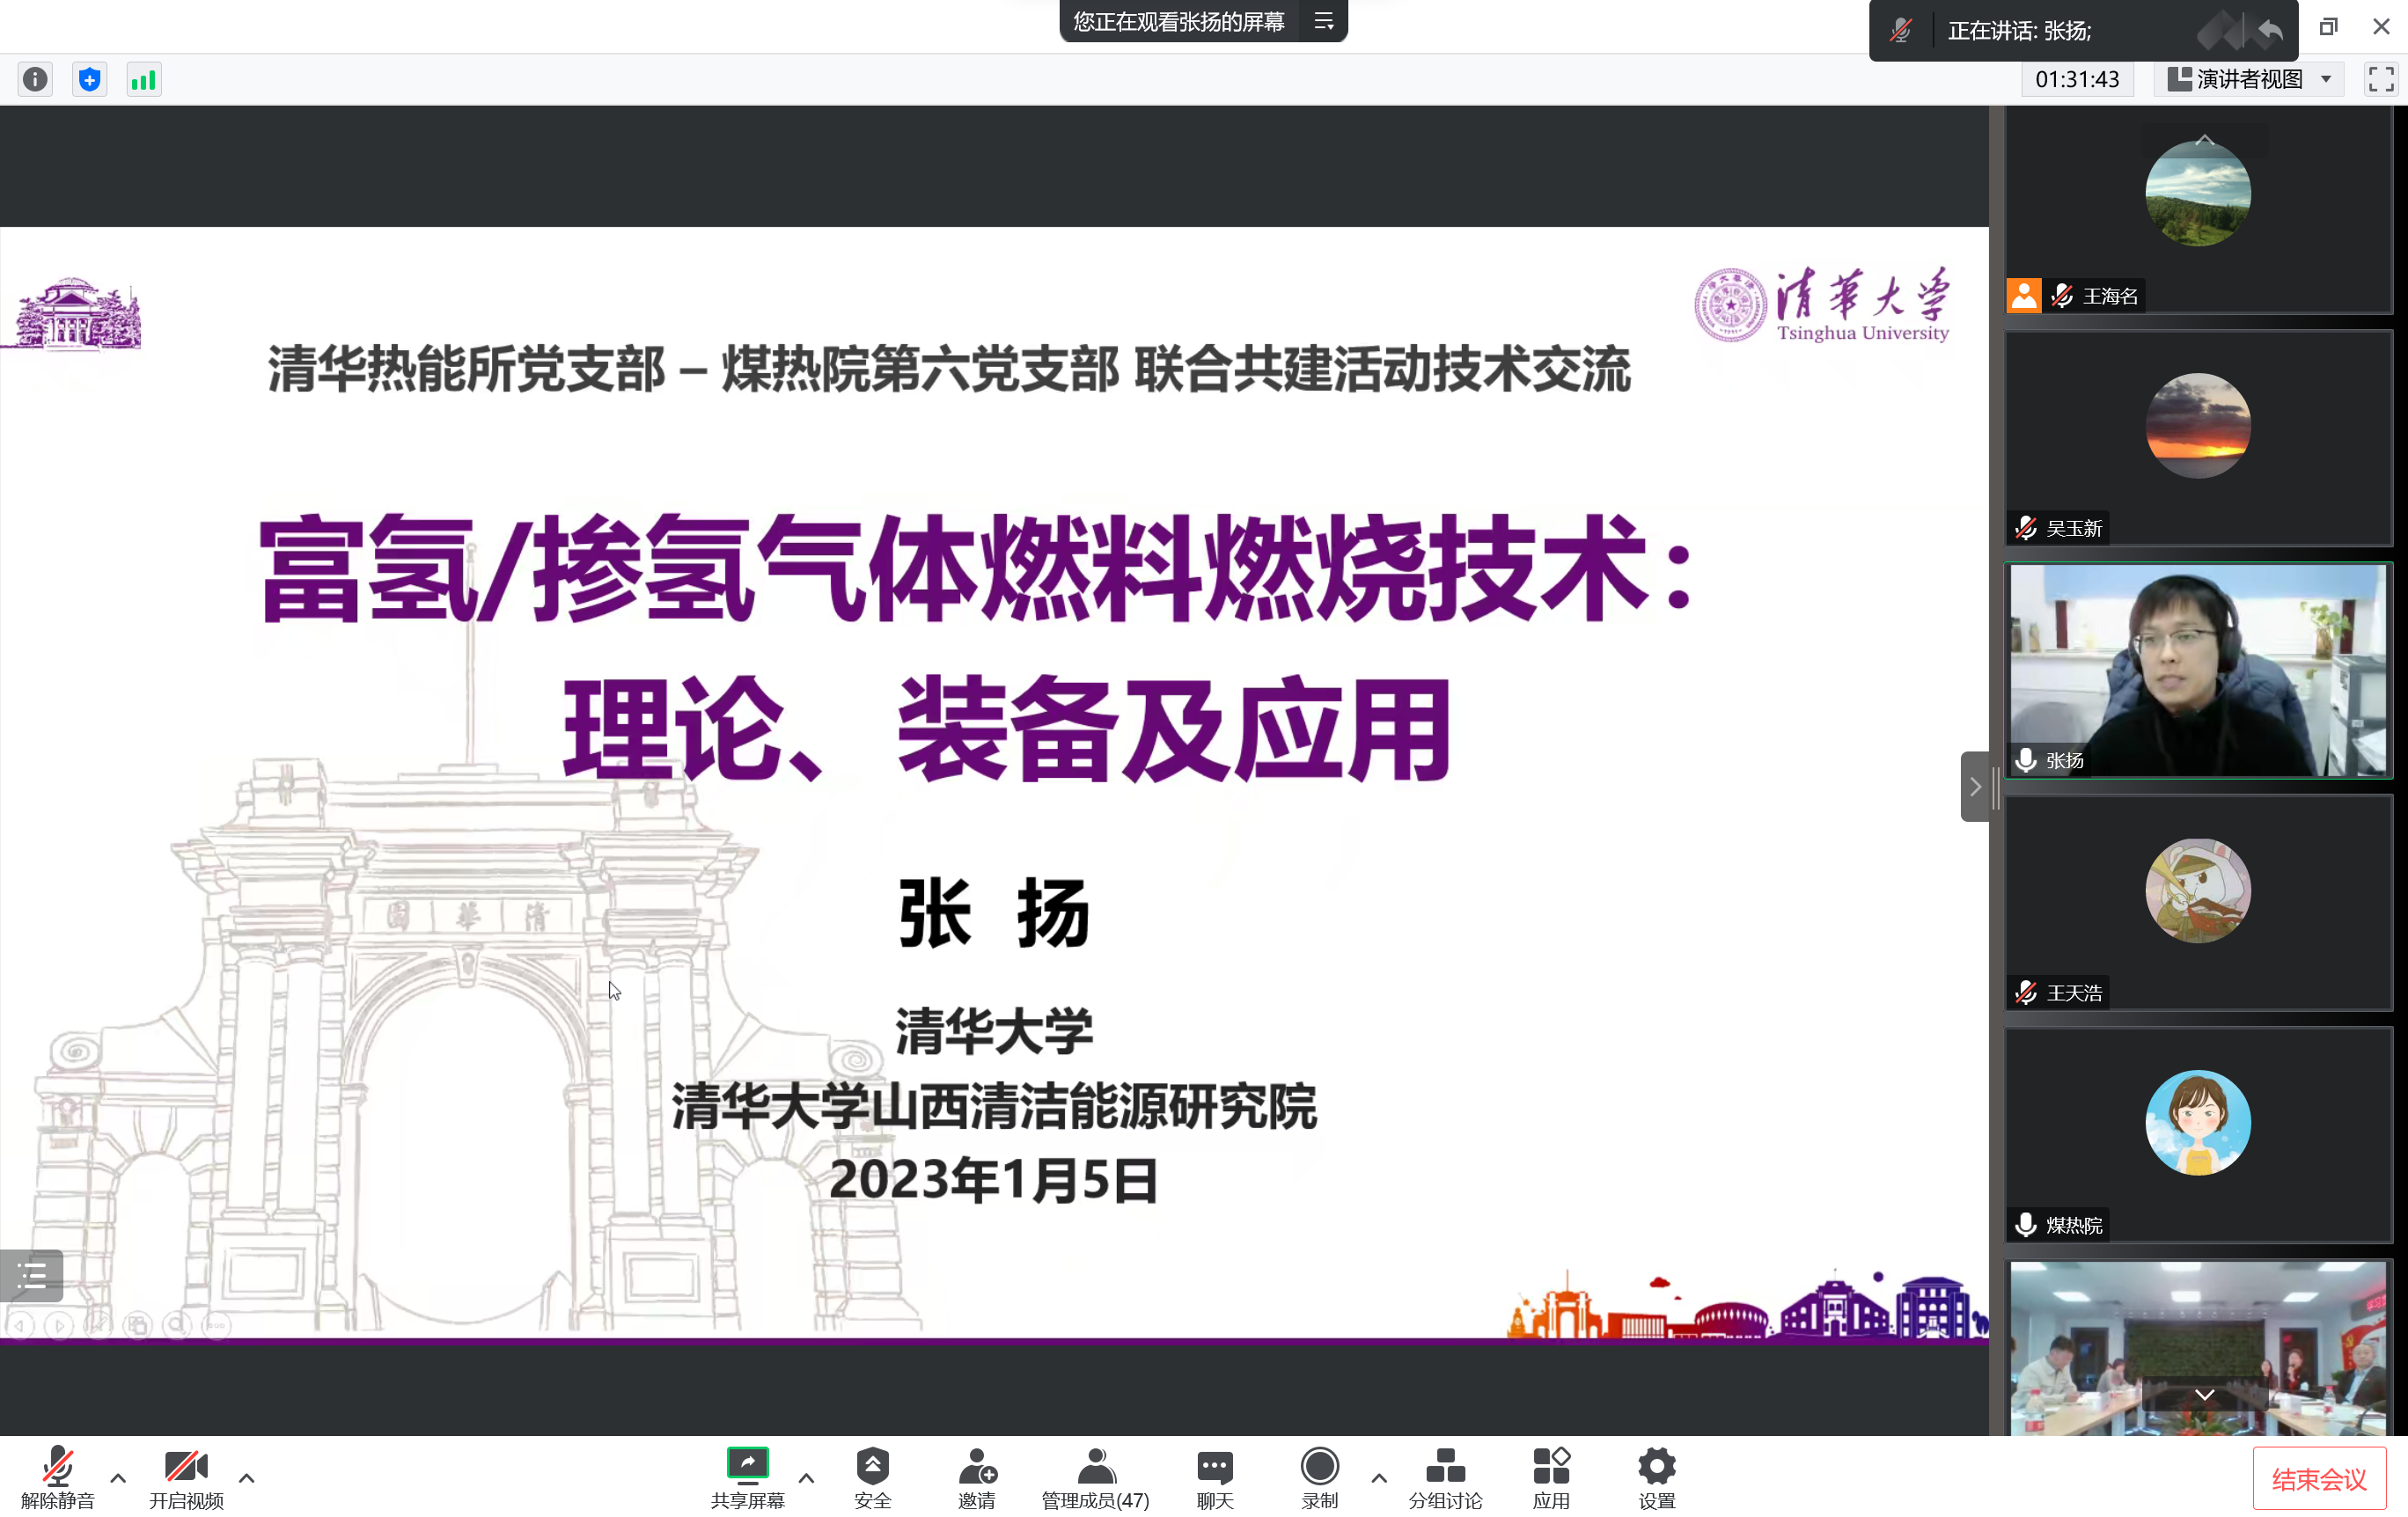
Task: Select 王海名's video tile
Action: click(2198, 210)
